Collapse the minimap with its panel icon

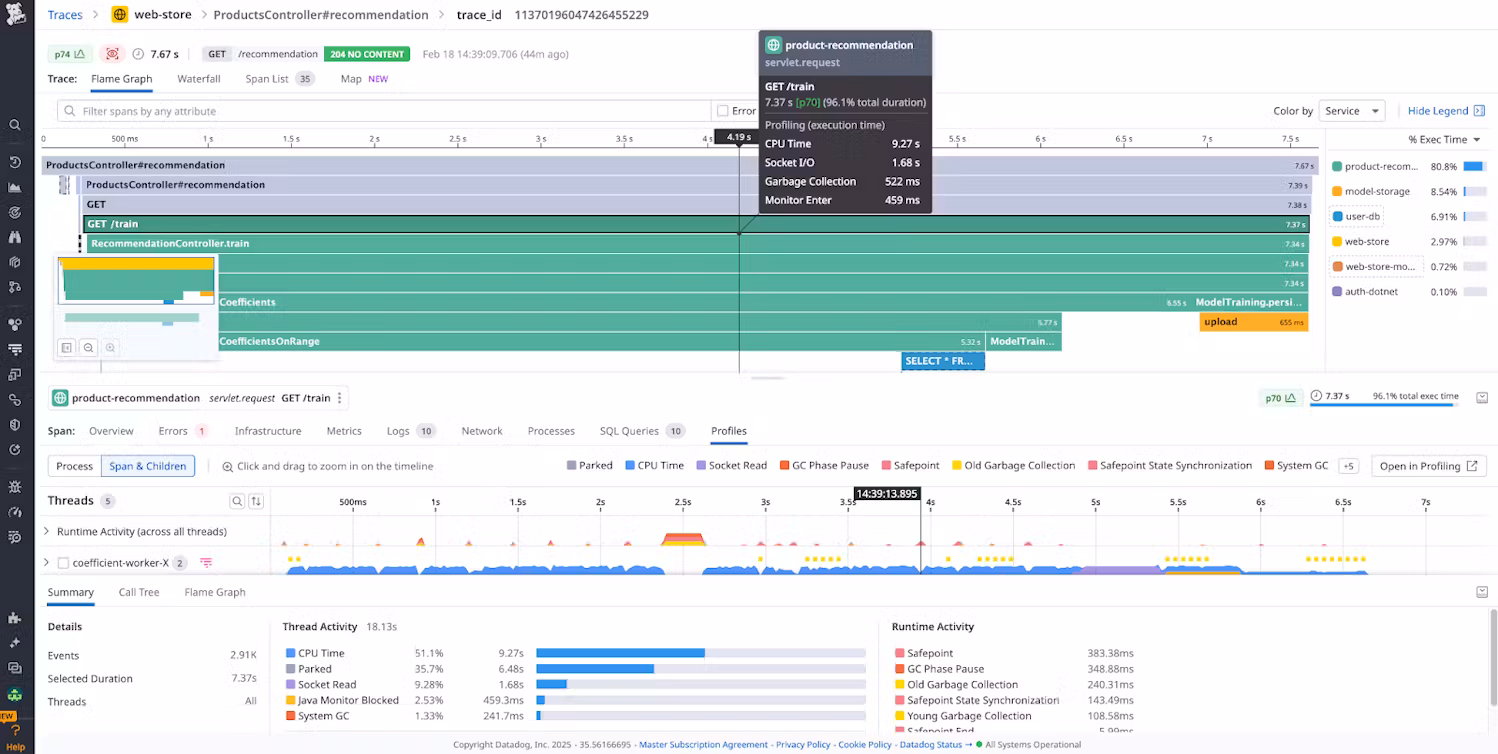pyautogui.click(x=67, y=348)
